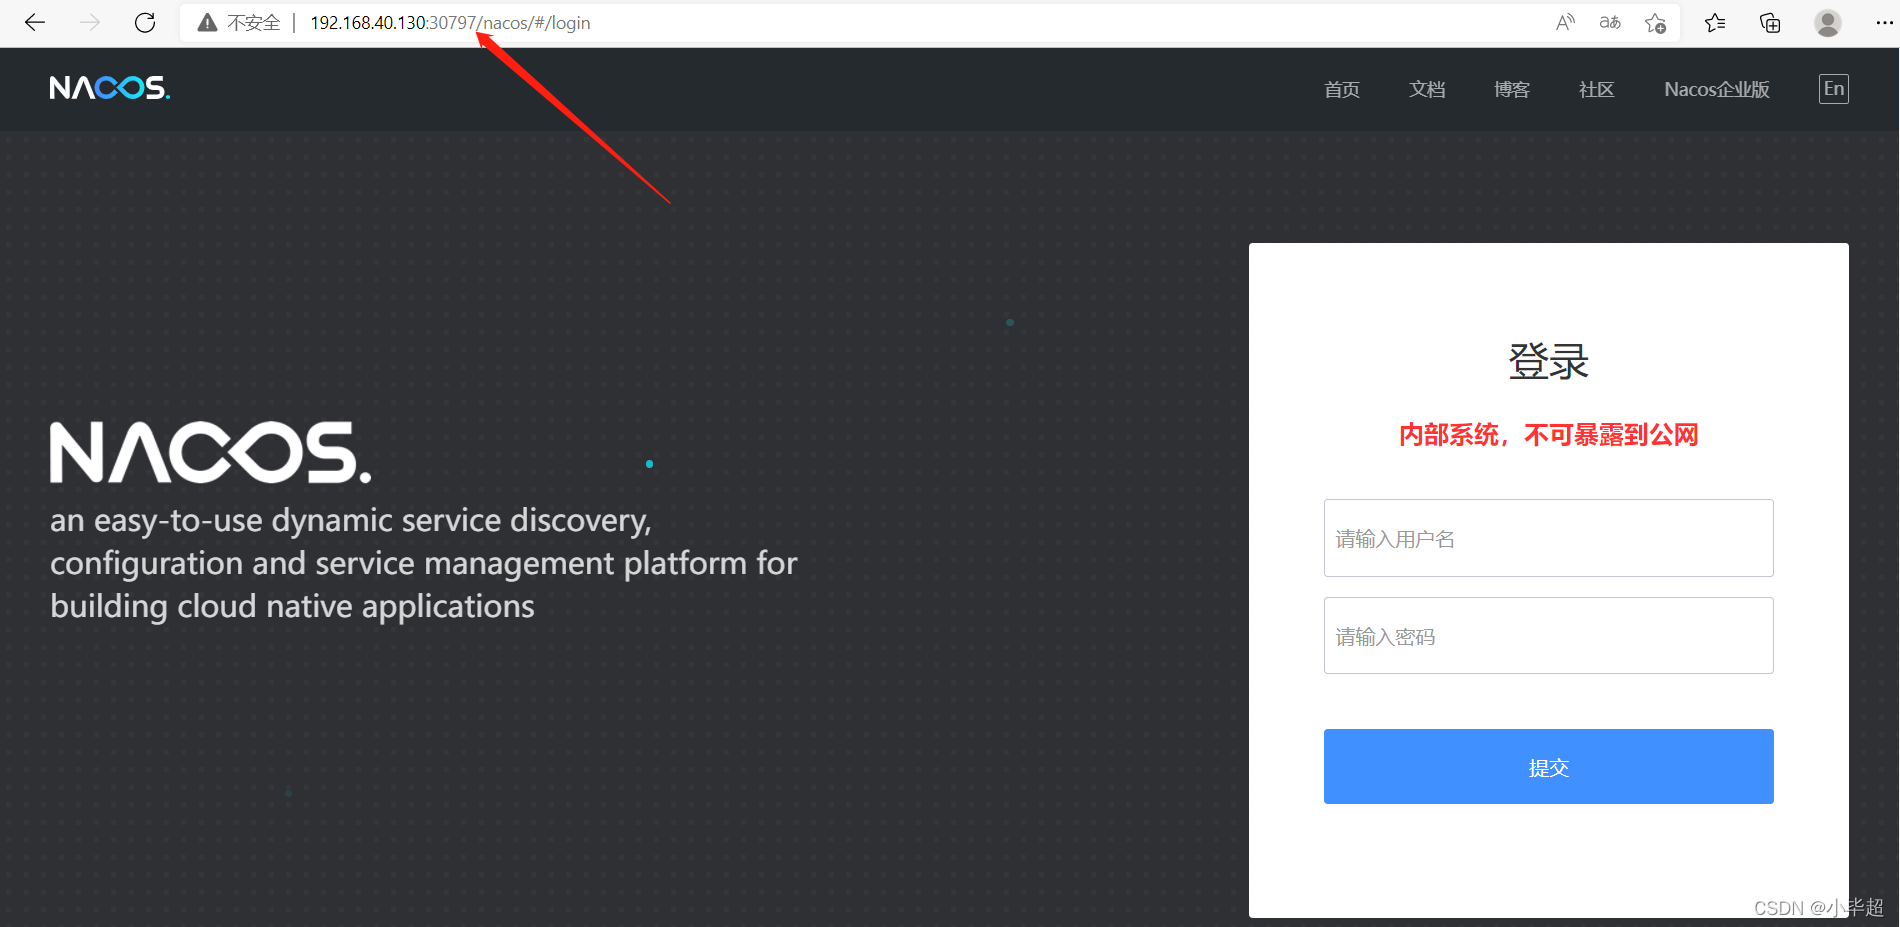Screen dimensions: 1900x927
Task: Click the Nacos logo in header
Action: [x=110, y=88]
